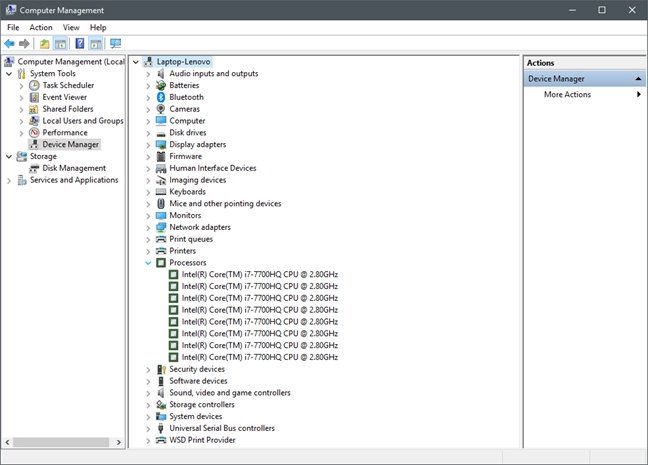Click the Universal Serial Bus controllers icon

point(161,428)
